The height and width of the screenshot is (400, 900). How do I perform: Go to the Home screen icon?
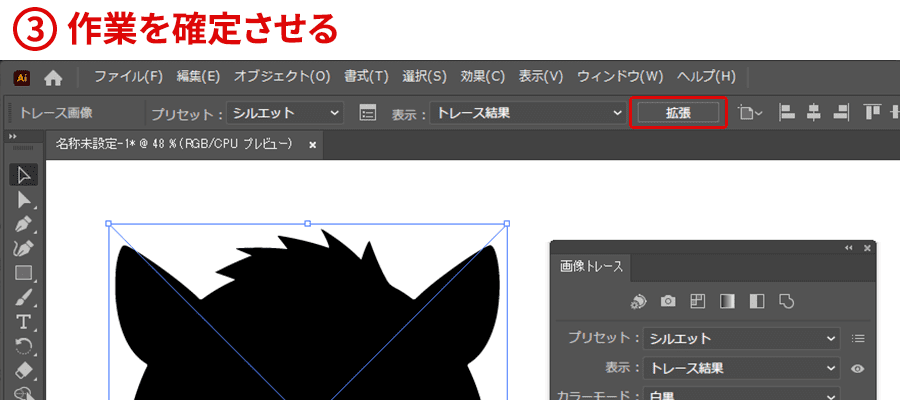[x=53, y=77]
